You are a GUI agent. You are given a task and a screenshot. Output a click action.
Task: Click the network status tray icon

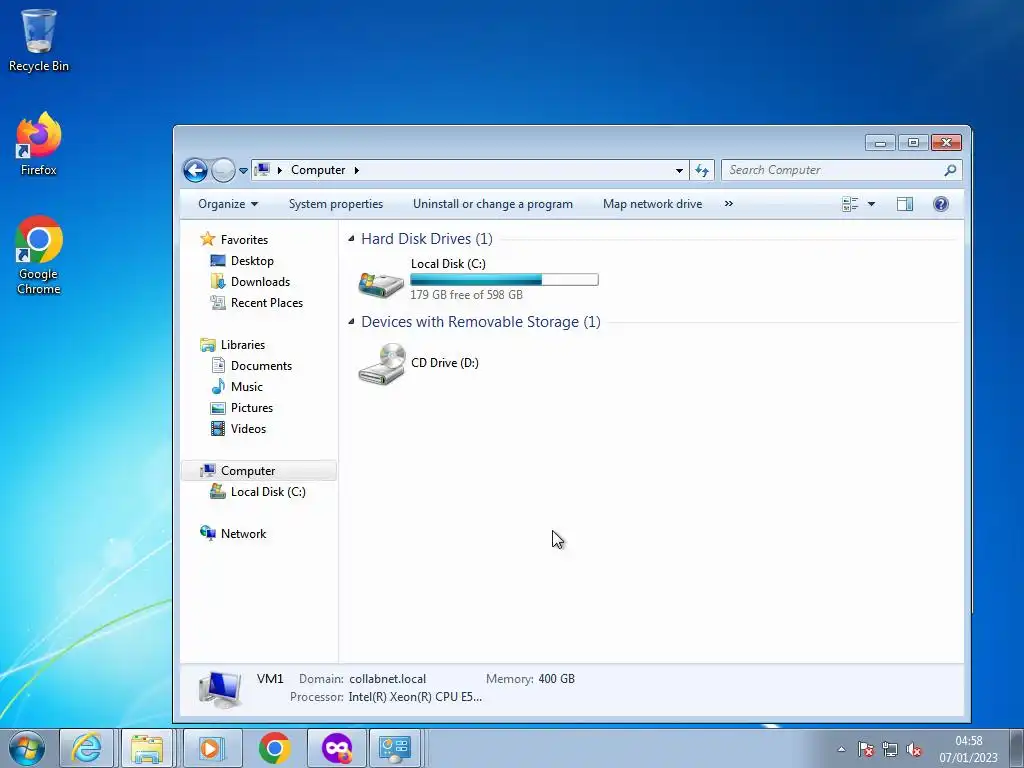click(889, 749)
